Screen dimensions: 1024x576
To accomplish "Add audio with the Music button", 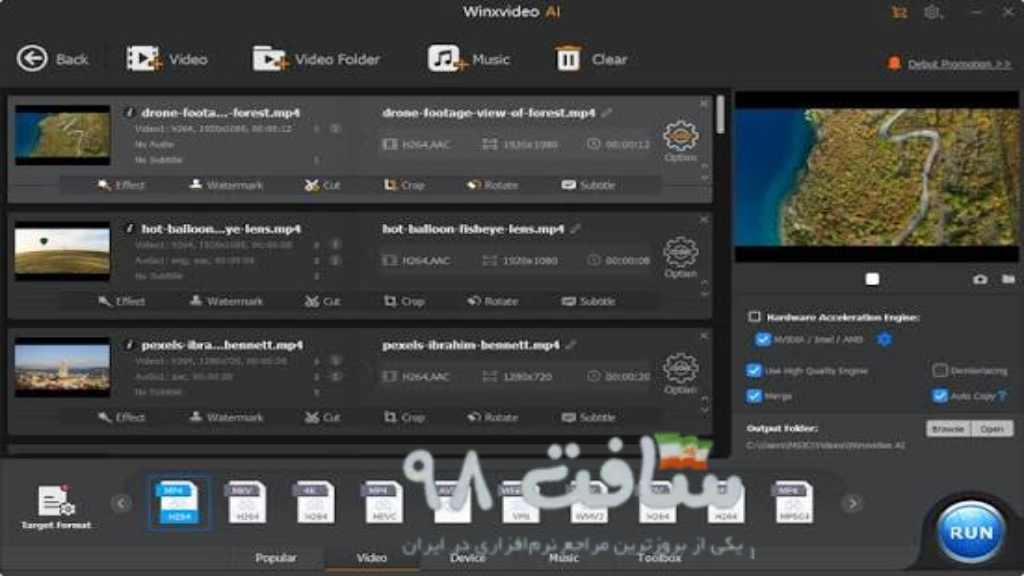I will [x=469, y=59].
